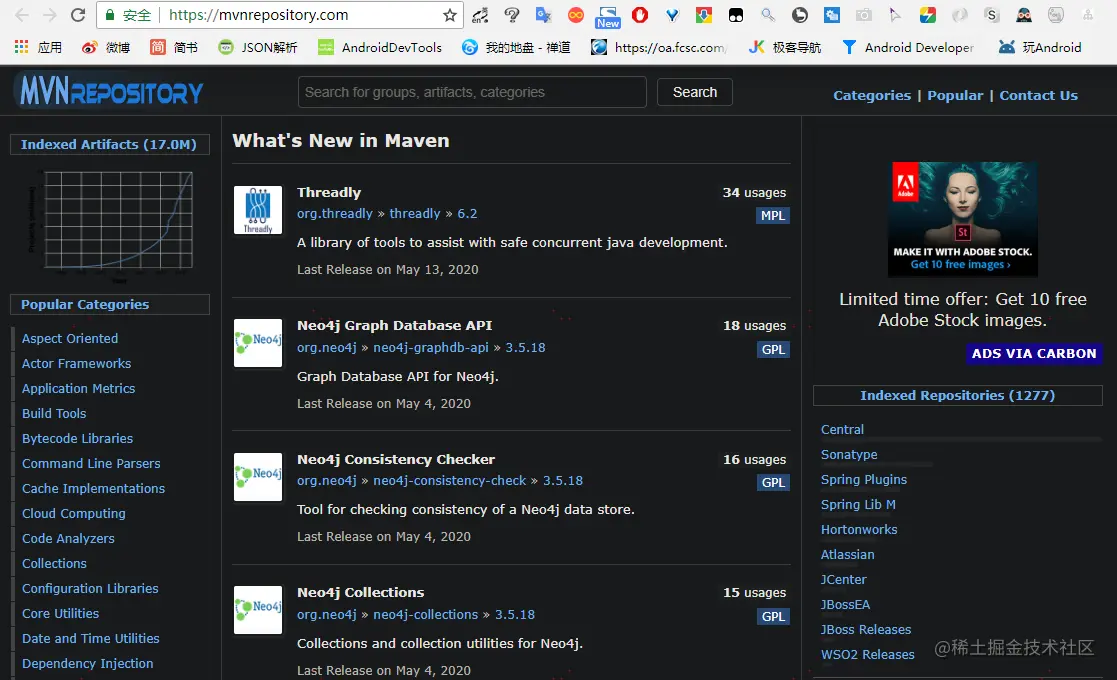Click the ADS VIA CARBON label

[1034, 353]
